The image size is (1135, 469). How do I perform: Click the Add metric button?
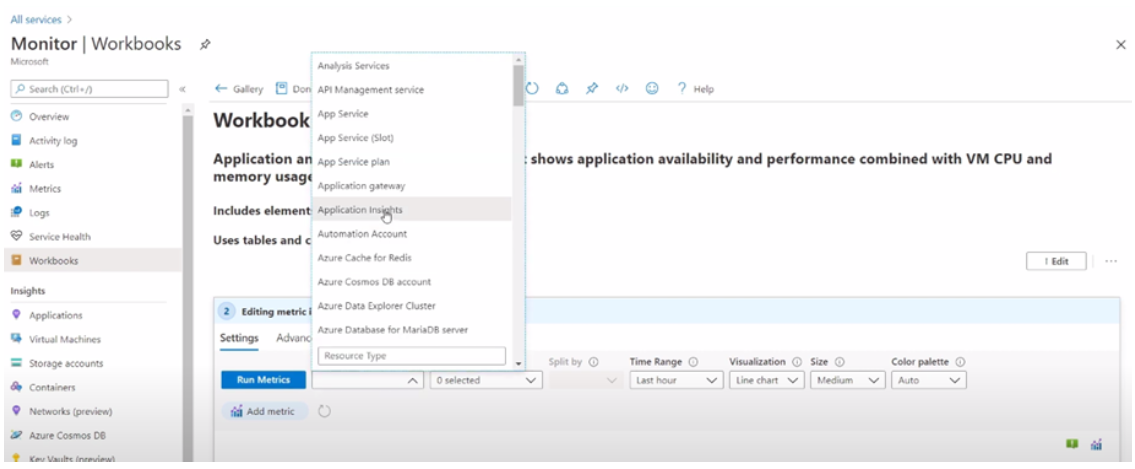[x=263, y=411]
